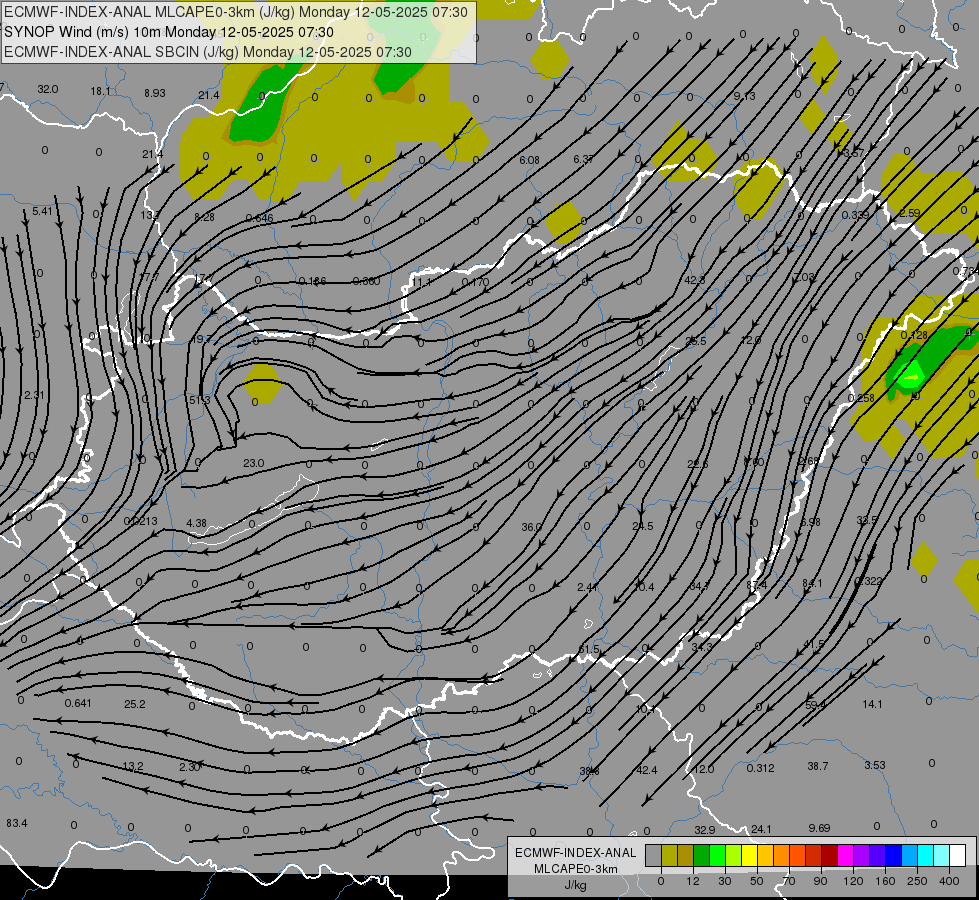Select the olive yellow-green legend swatch
The image size is (979, 900).
click(x=669, y=856)
